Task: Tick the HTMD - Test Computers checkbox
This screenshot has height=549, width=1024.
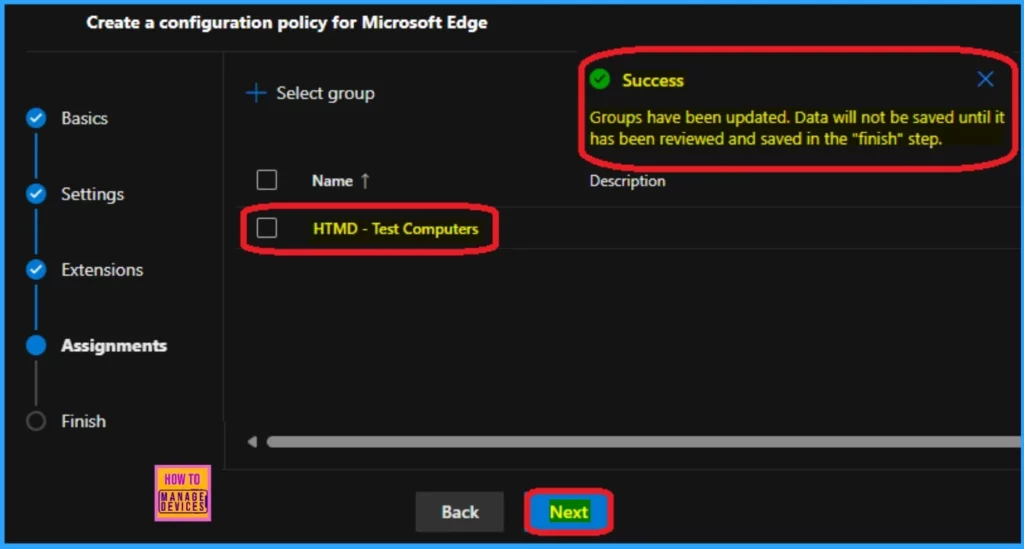Action: (x=266, y=228)
